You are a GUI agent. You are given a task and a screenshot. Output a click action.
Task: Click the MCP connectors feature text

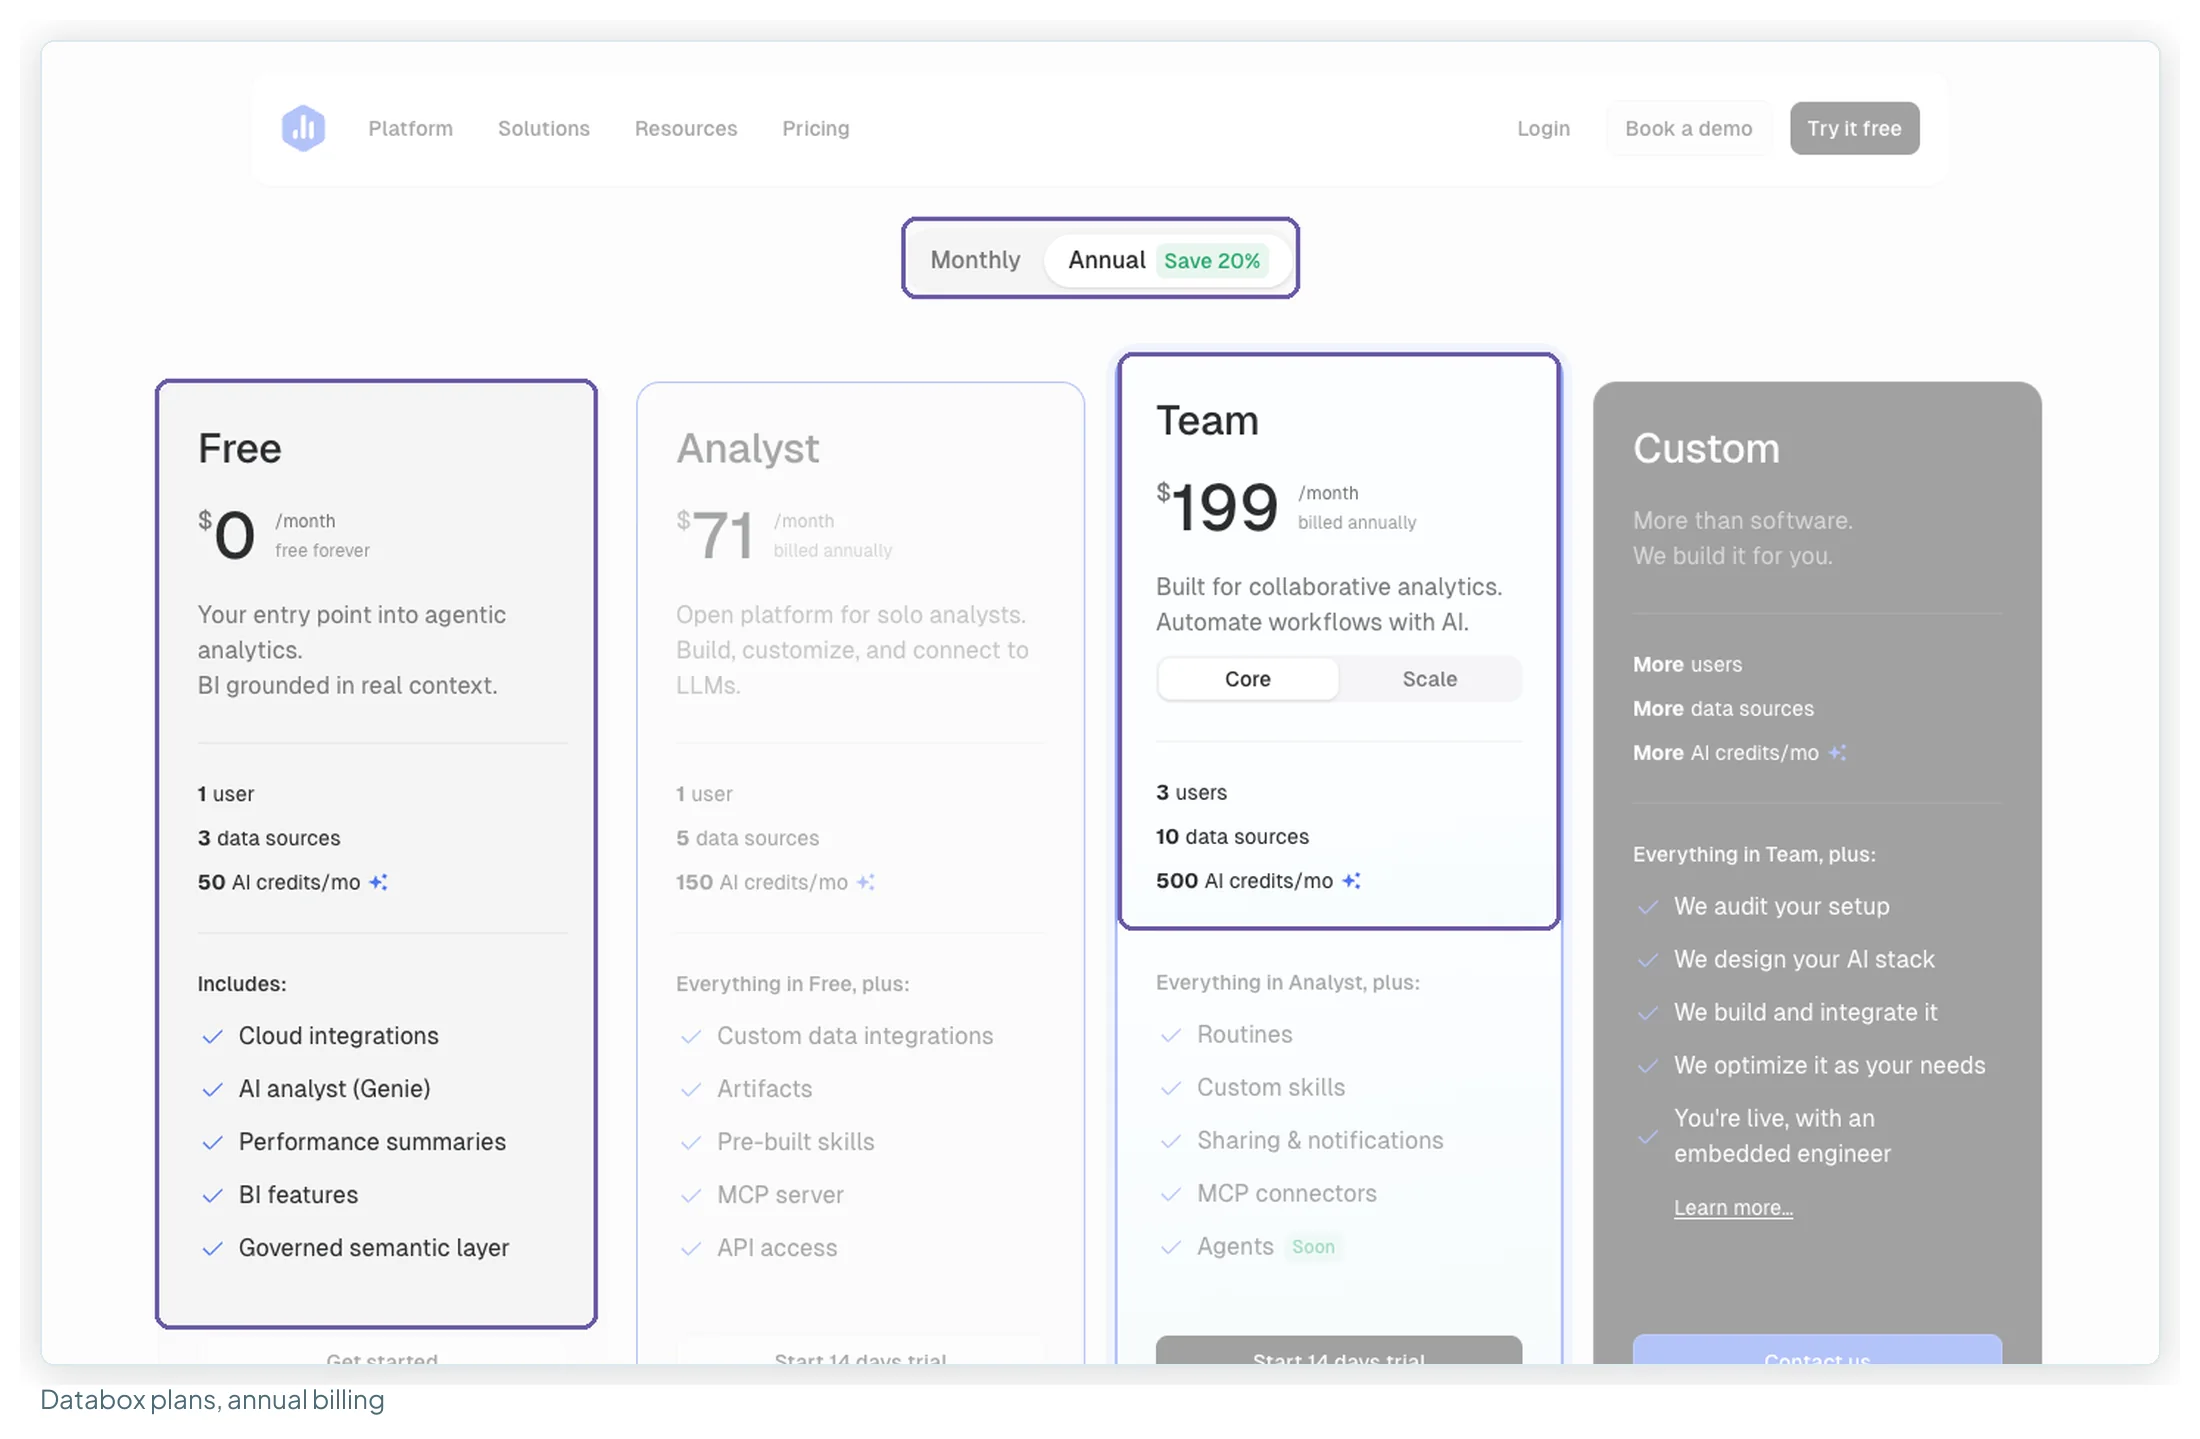(1287, 1193)
